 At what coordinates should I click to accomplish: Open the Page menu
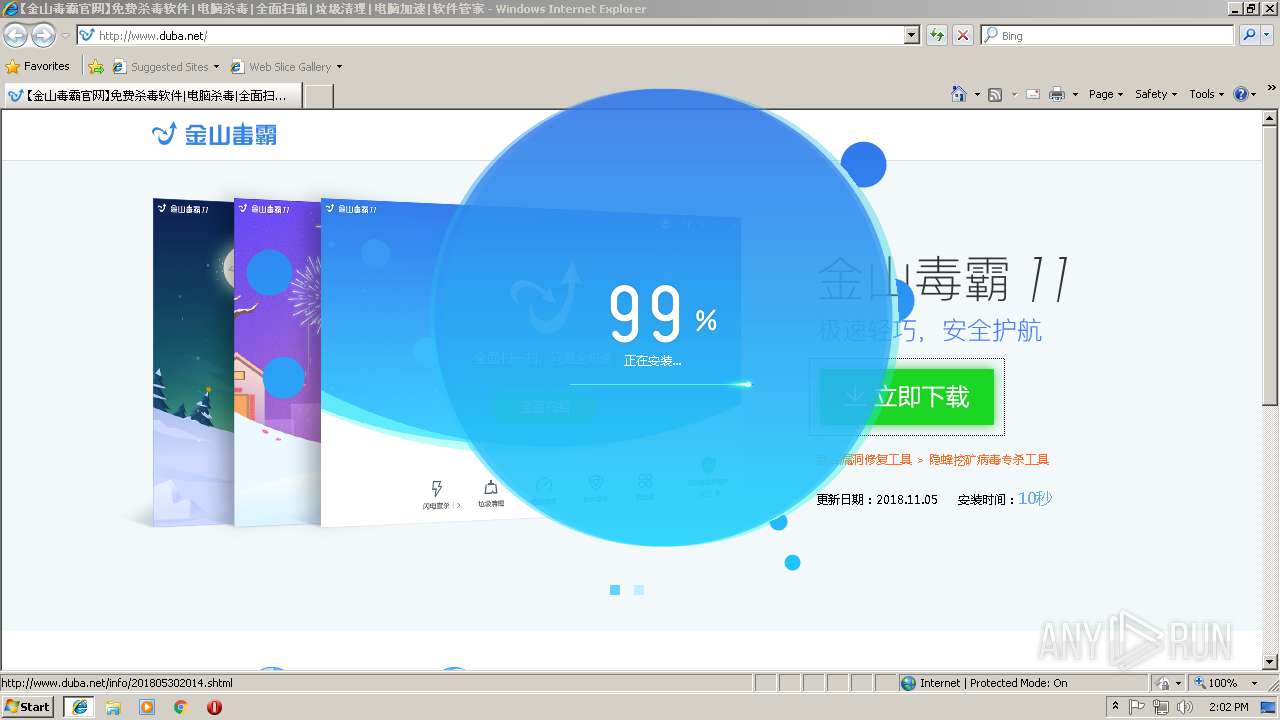(1105, 94)
